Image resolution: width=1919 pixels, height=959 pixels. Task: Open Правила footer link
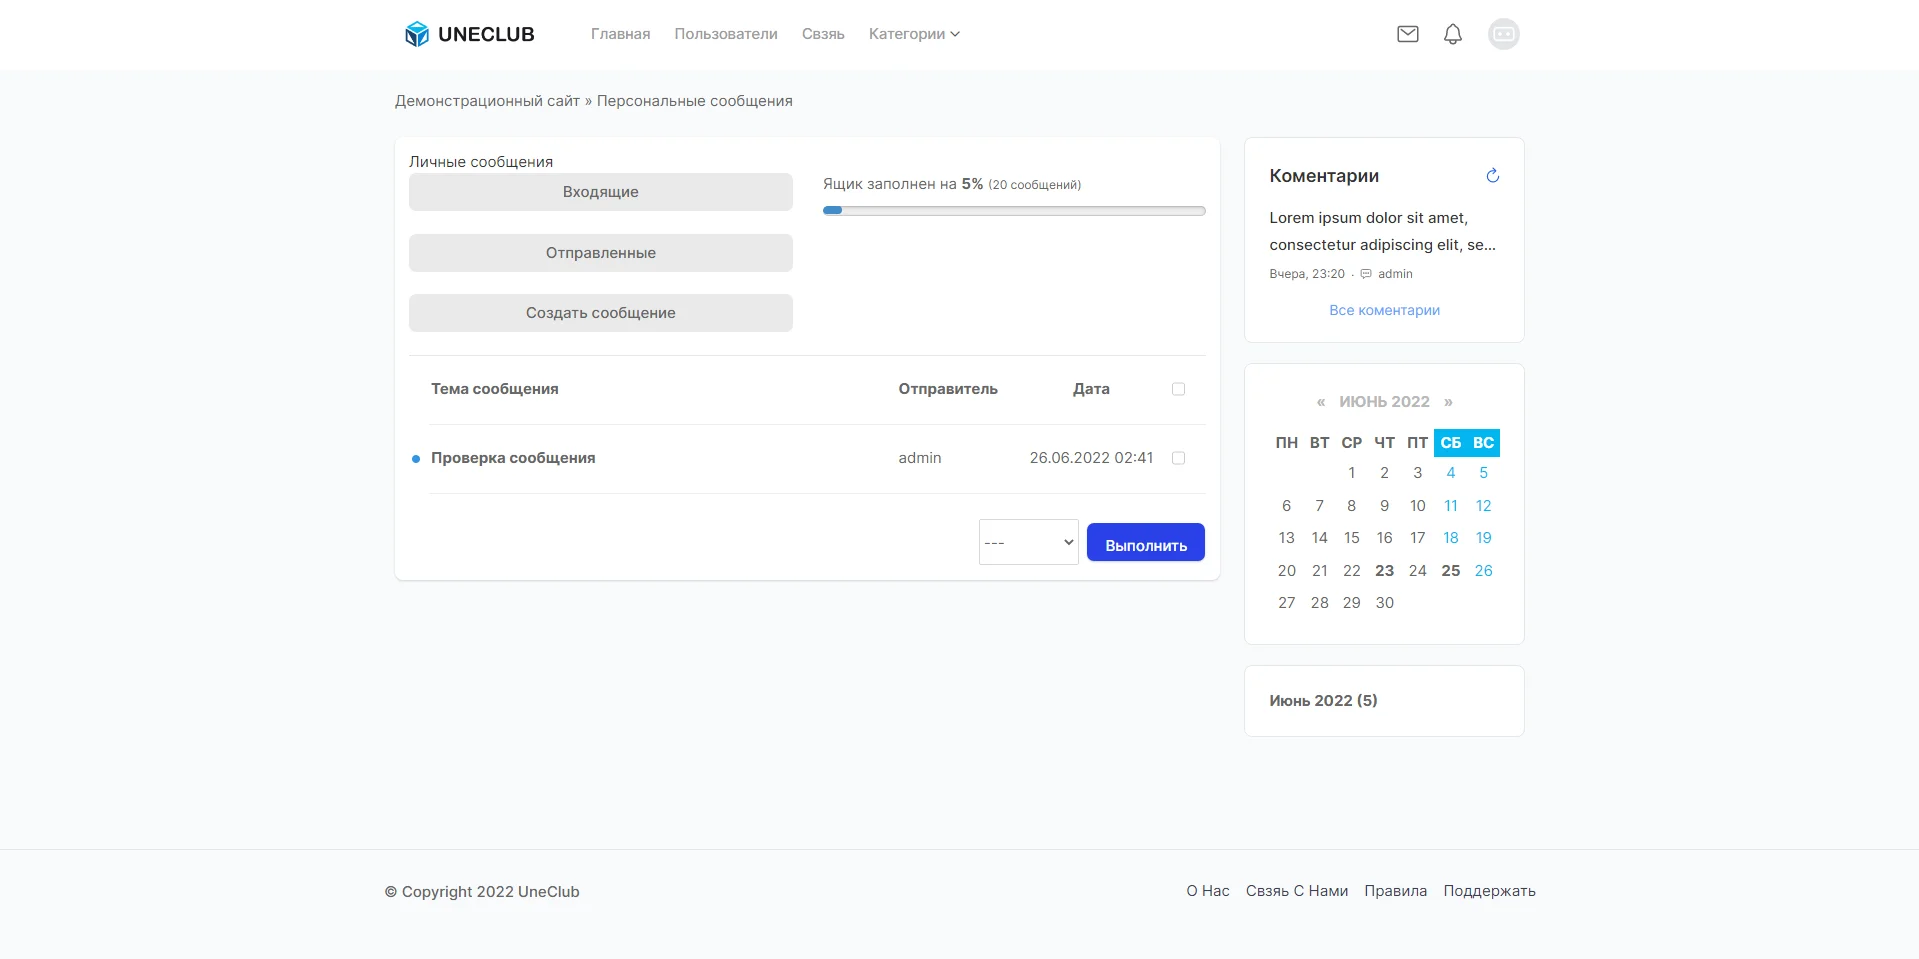pyautogui.click(x=1395, y=891)
